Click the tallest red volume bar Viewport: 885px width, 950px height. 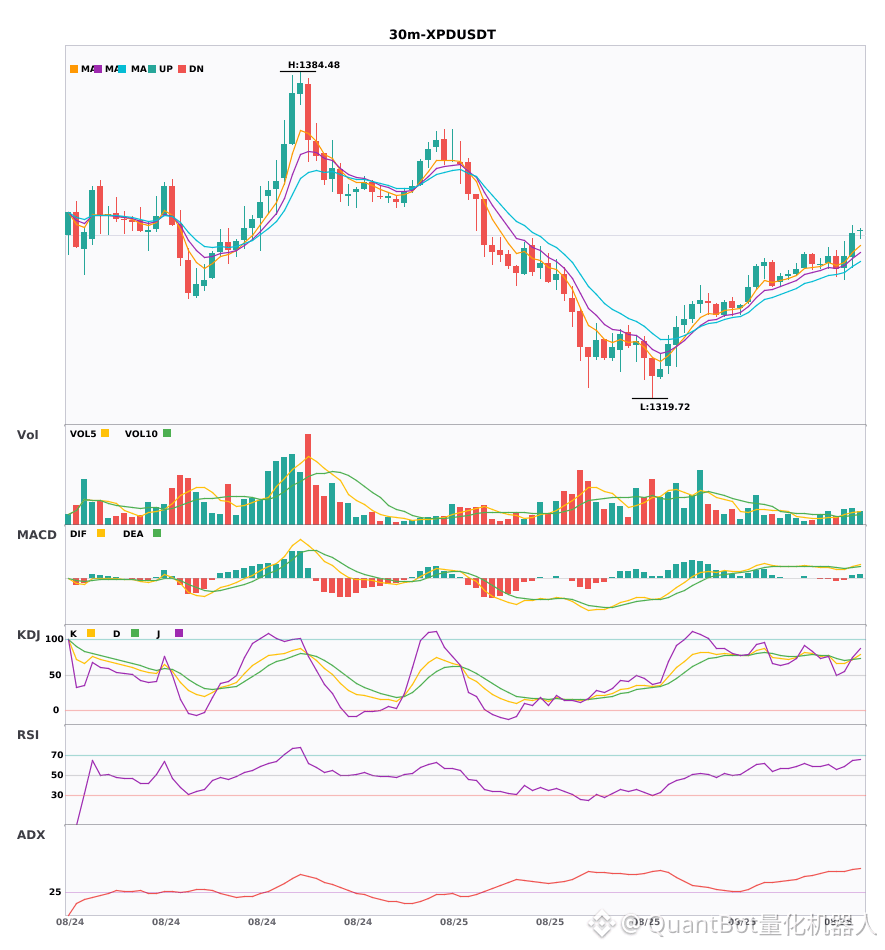pos(308,479)
